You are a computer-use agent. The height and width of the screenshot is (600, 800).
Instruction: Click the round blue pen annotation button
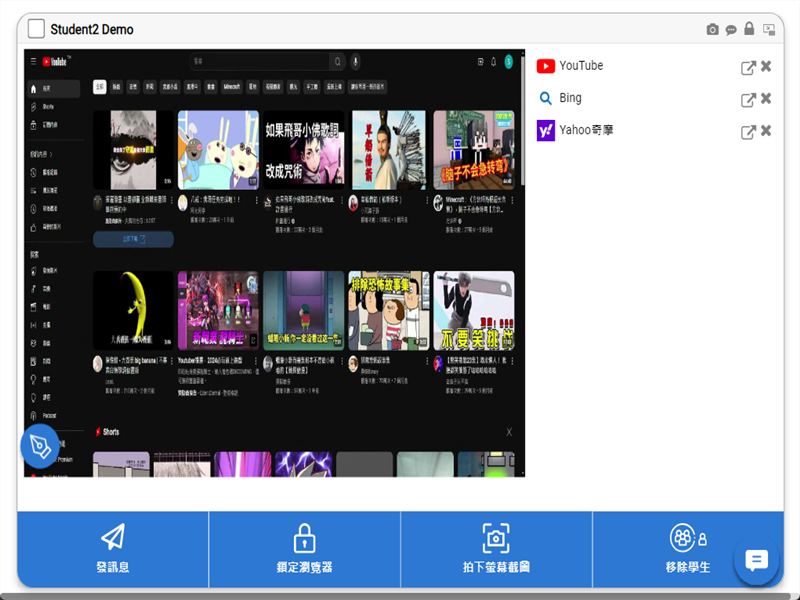[x=40, y=447]
